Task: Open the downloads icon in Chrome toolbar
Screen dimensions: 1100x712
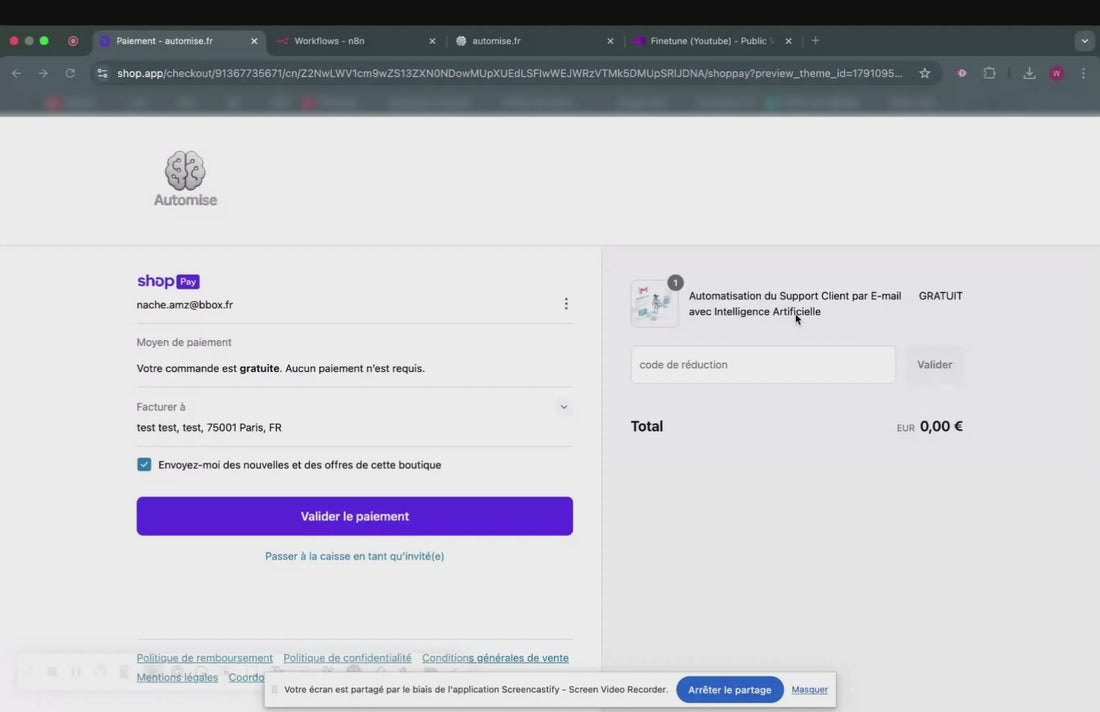Action: 1029,73
